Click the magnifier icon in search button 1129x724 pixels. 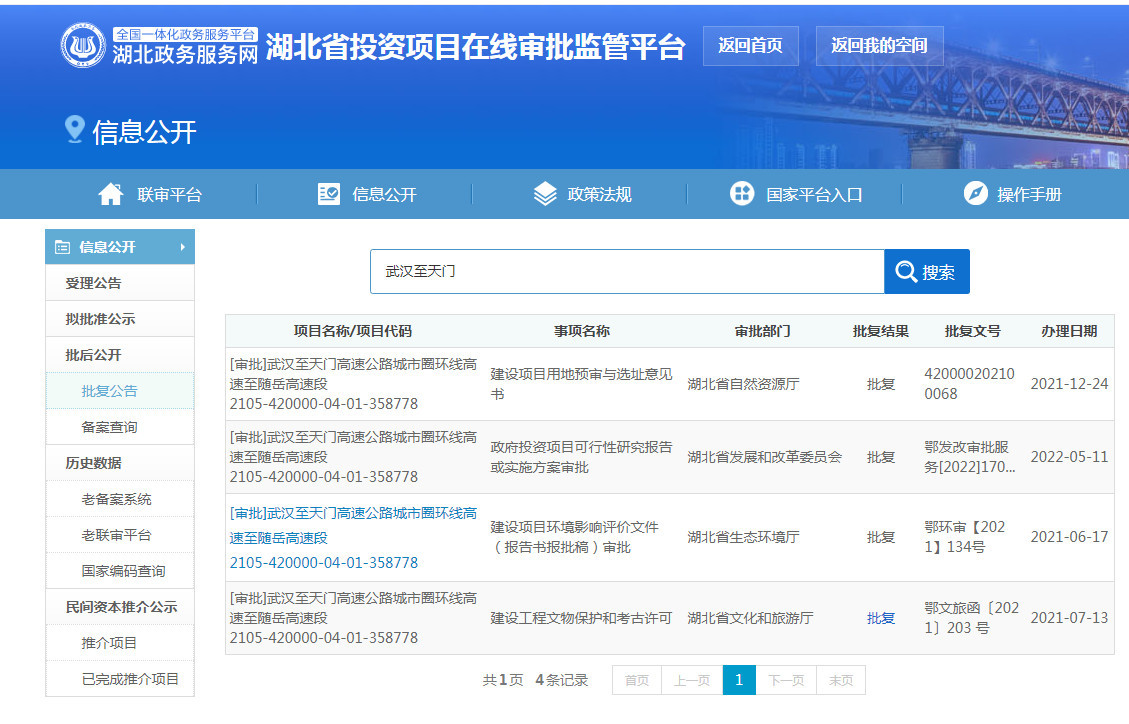[906, 272]
